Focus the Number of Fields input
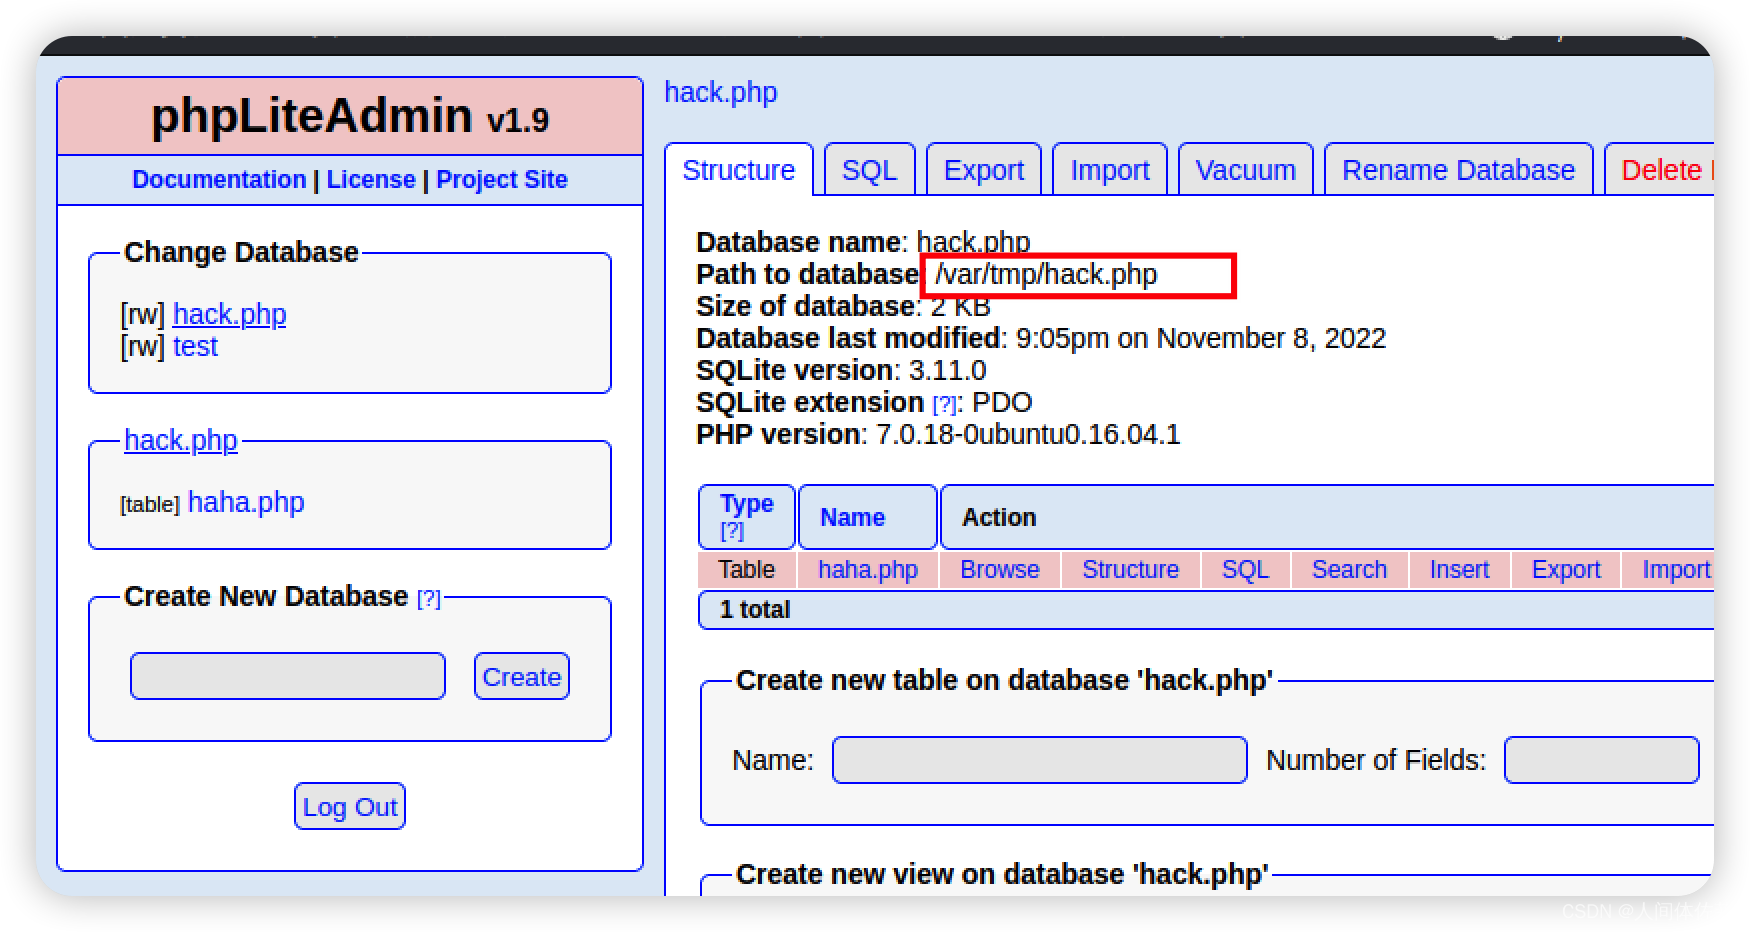The width and height of the screenshot is (1750, 932). (1602, 760)
